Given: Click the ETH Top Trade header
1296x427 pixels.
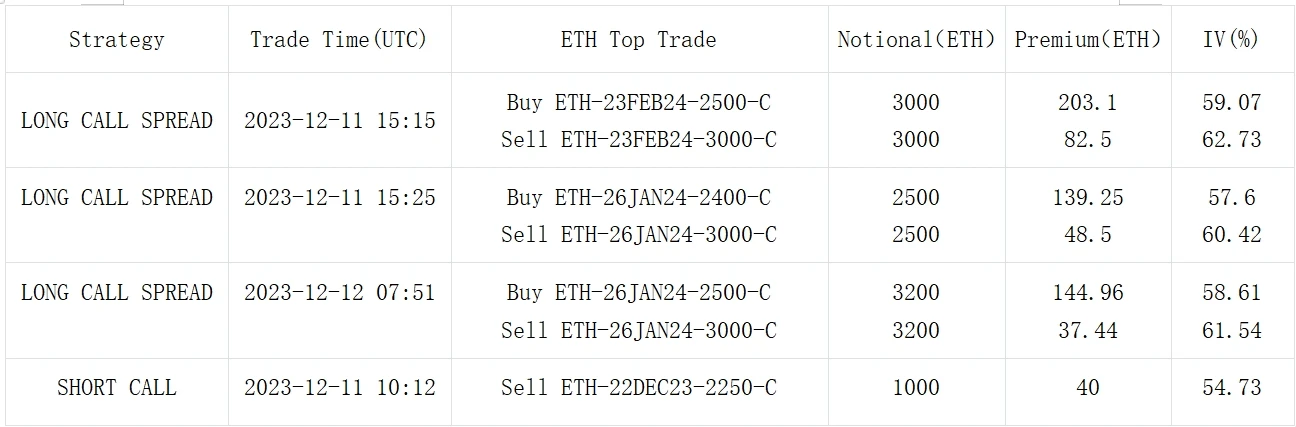Looking at the screenshot, I should pos(638,40).
